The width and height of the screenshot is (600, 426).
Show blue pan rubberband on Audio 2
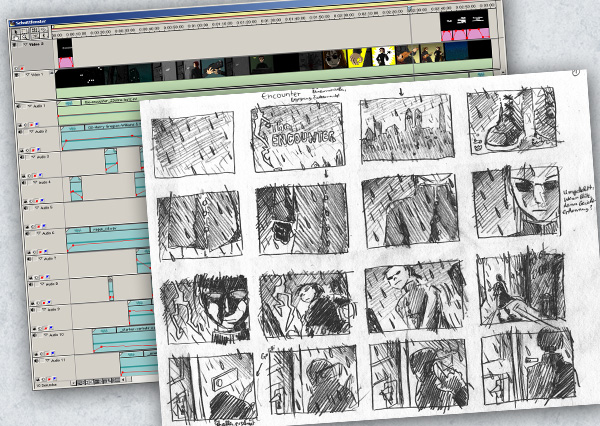coord(38,149)
